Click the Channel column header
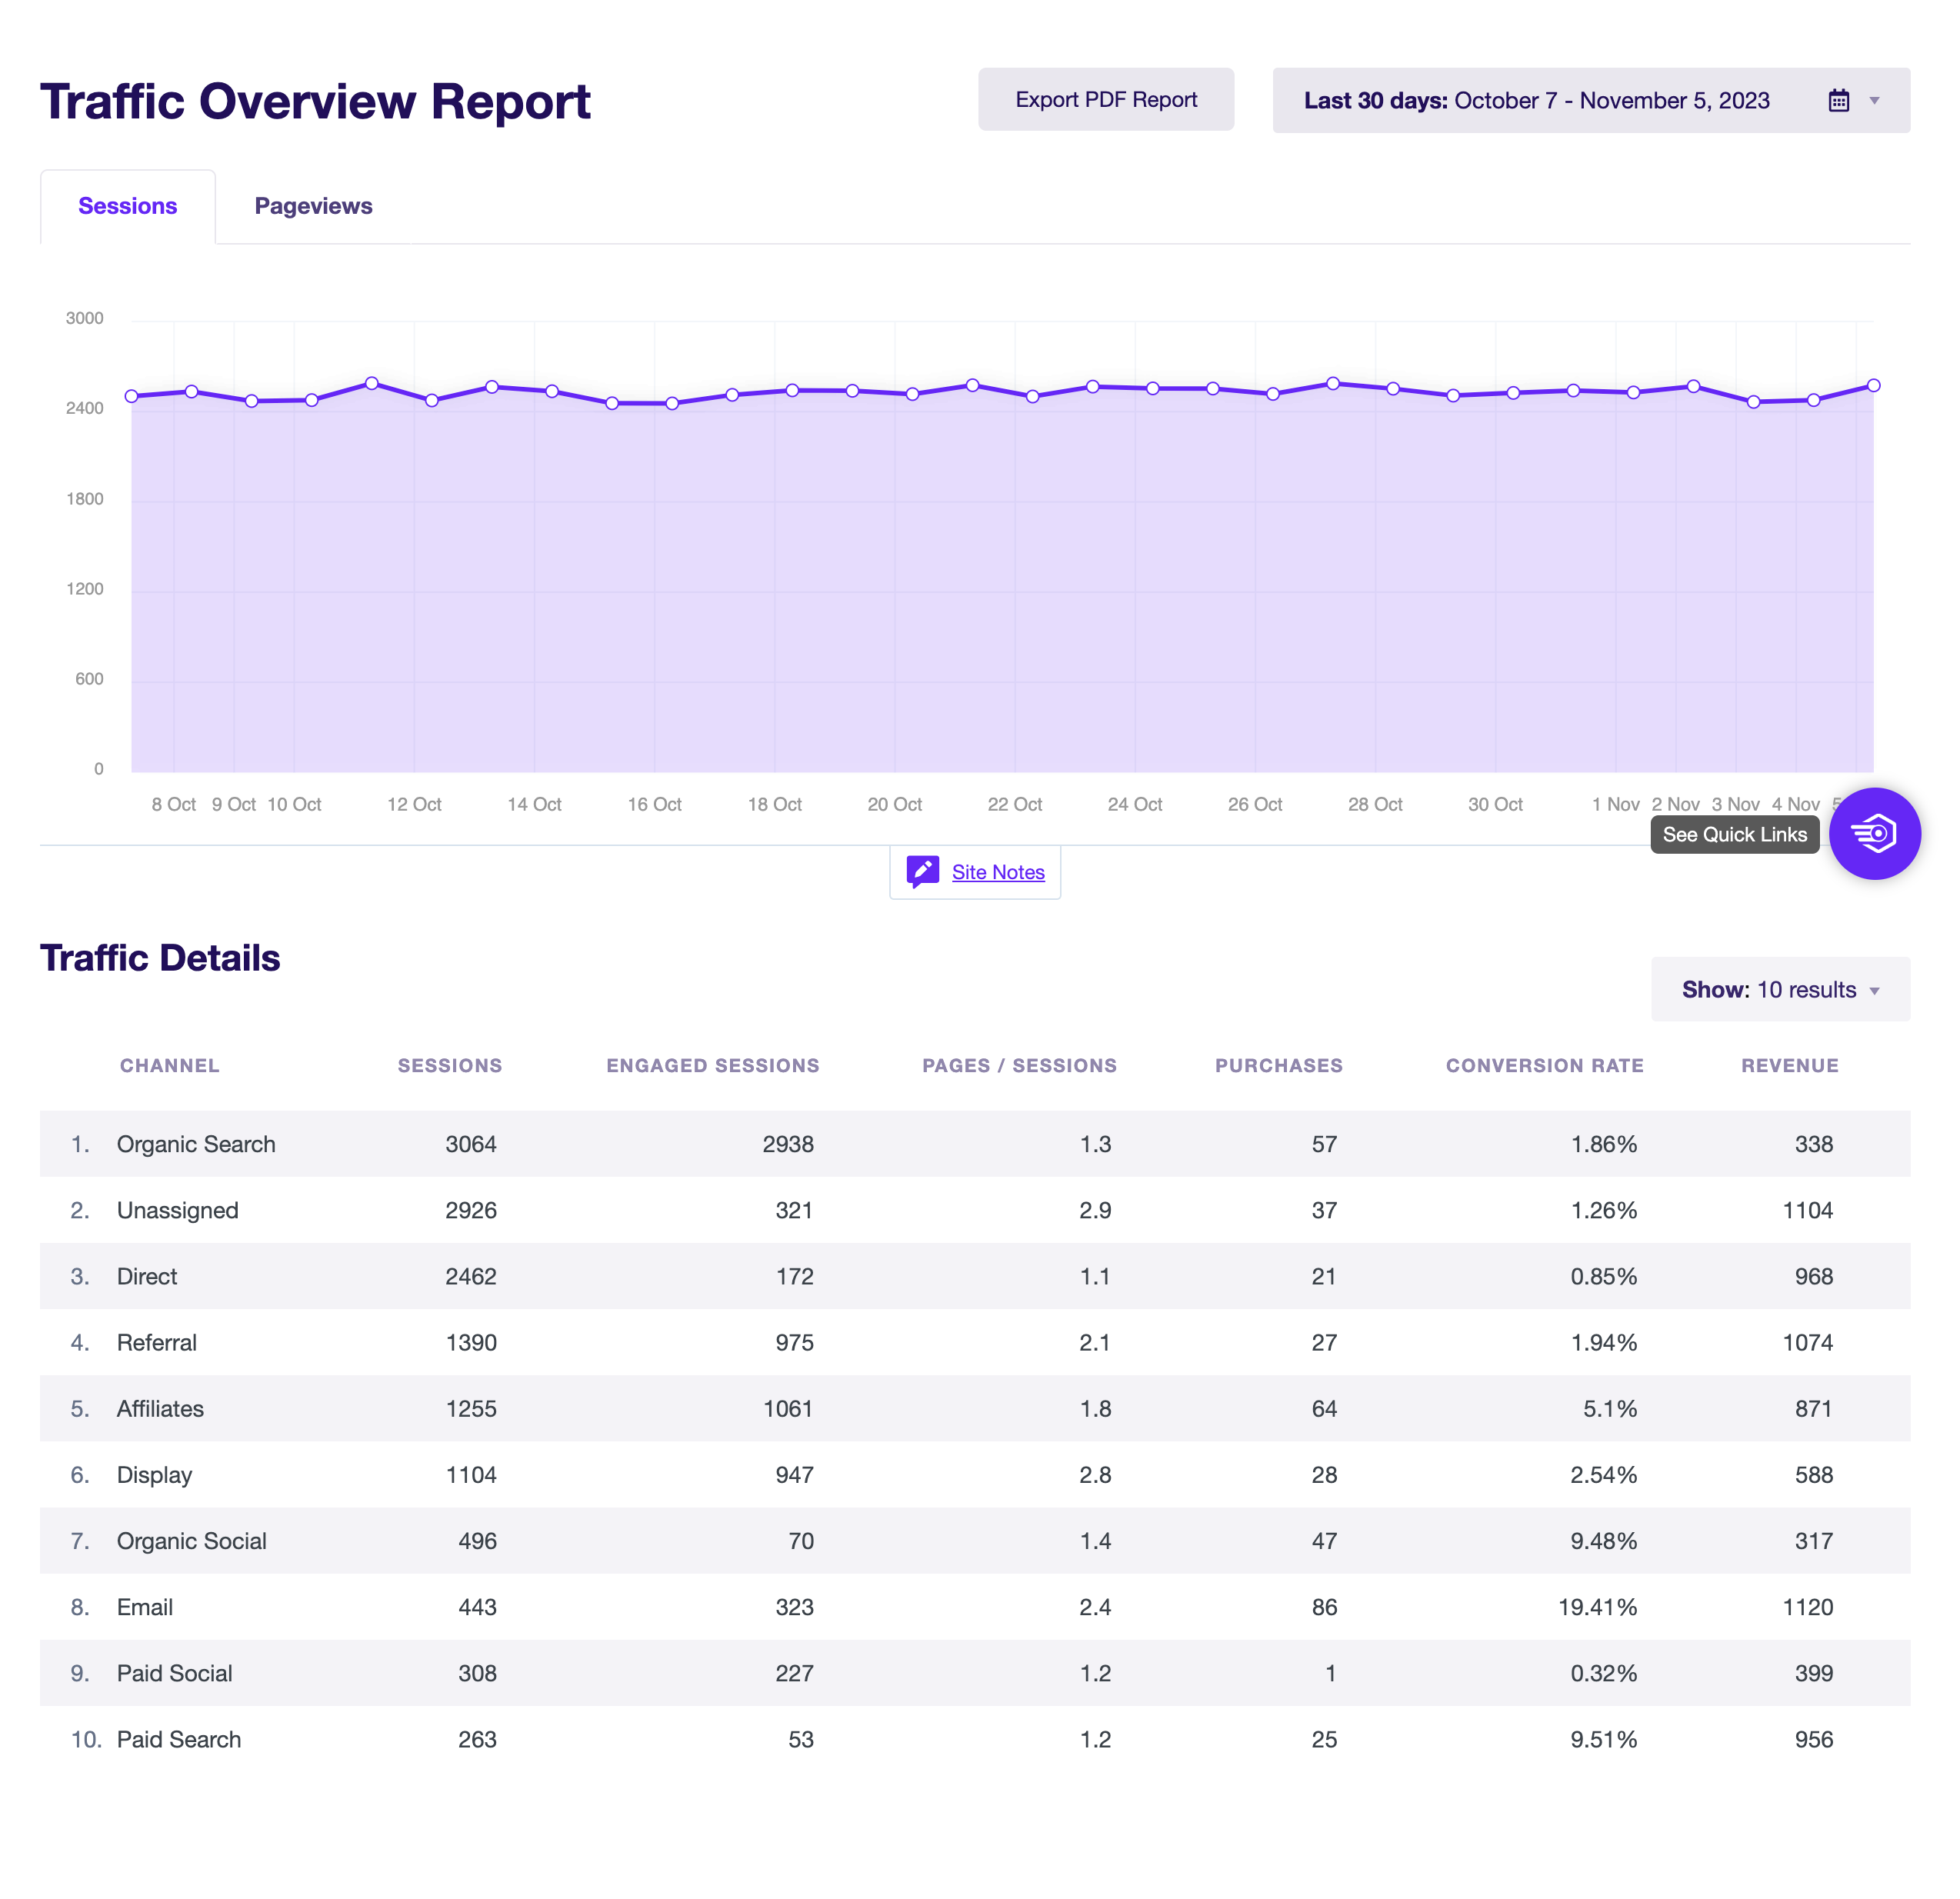 click(170, 1065)
